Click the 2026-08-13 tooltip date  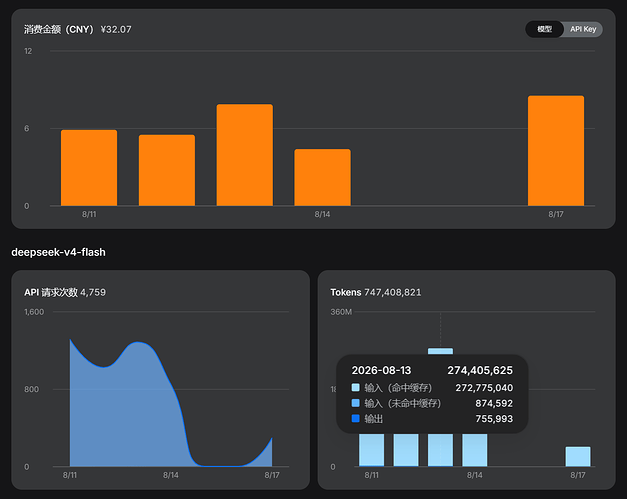pyautogui.click(x=381, y=371)
